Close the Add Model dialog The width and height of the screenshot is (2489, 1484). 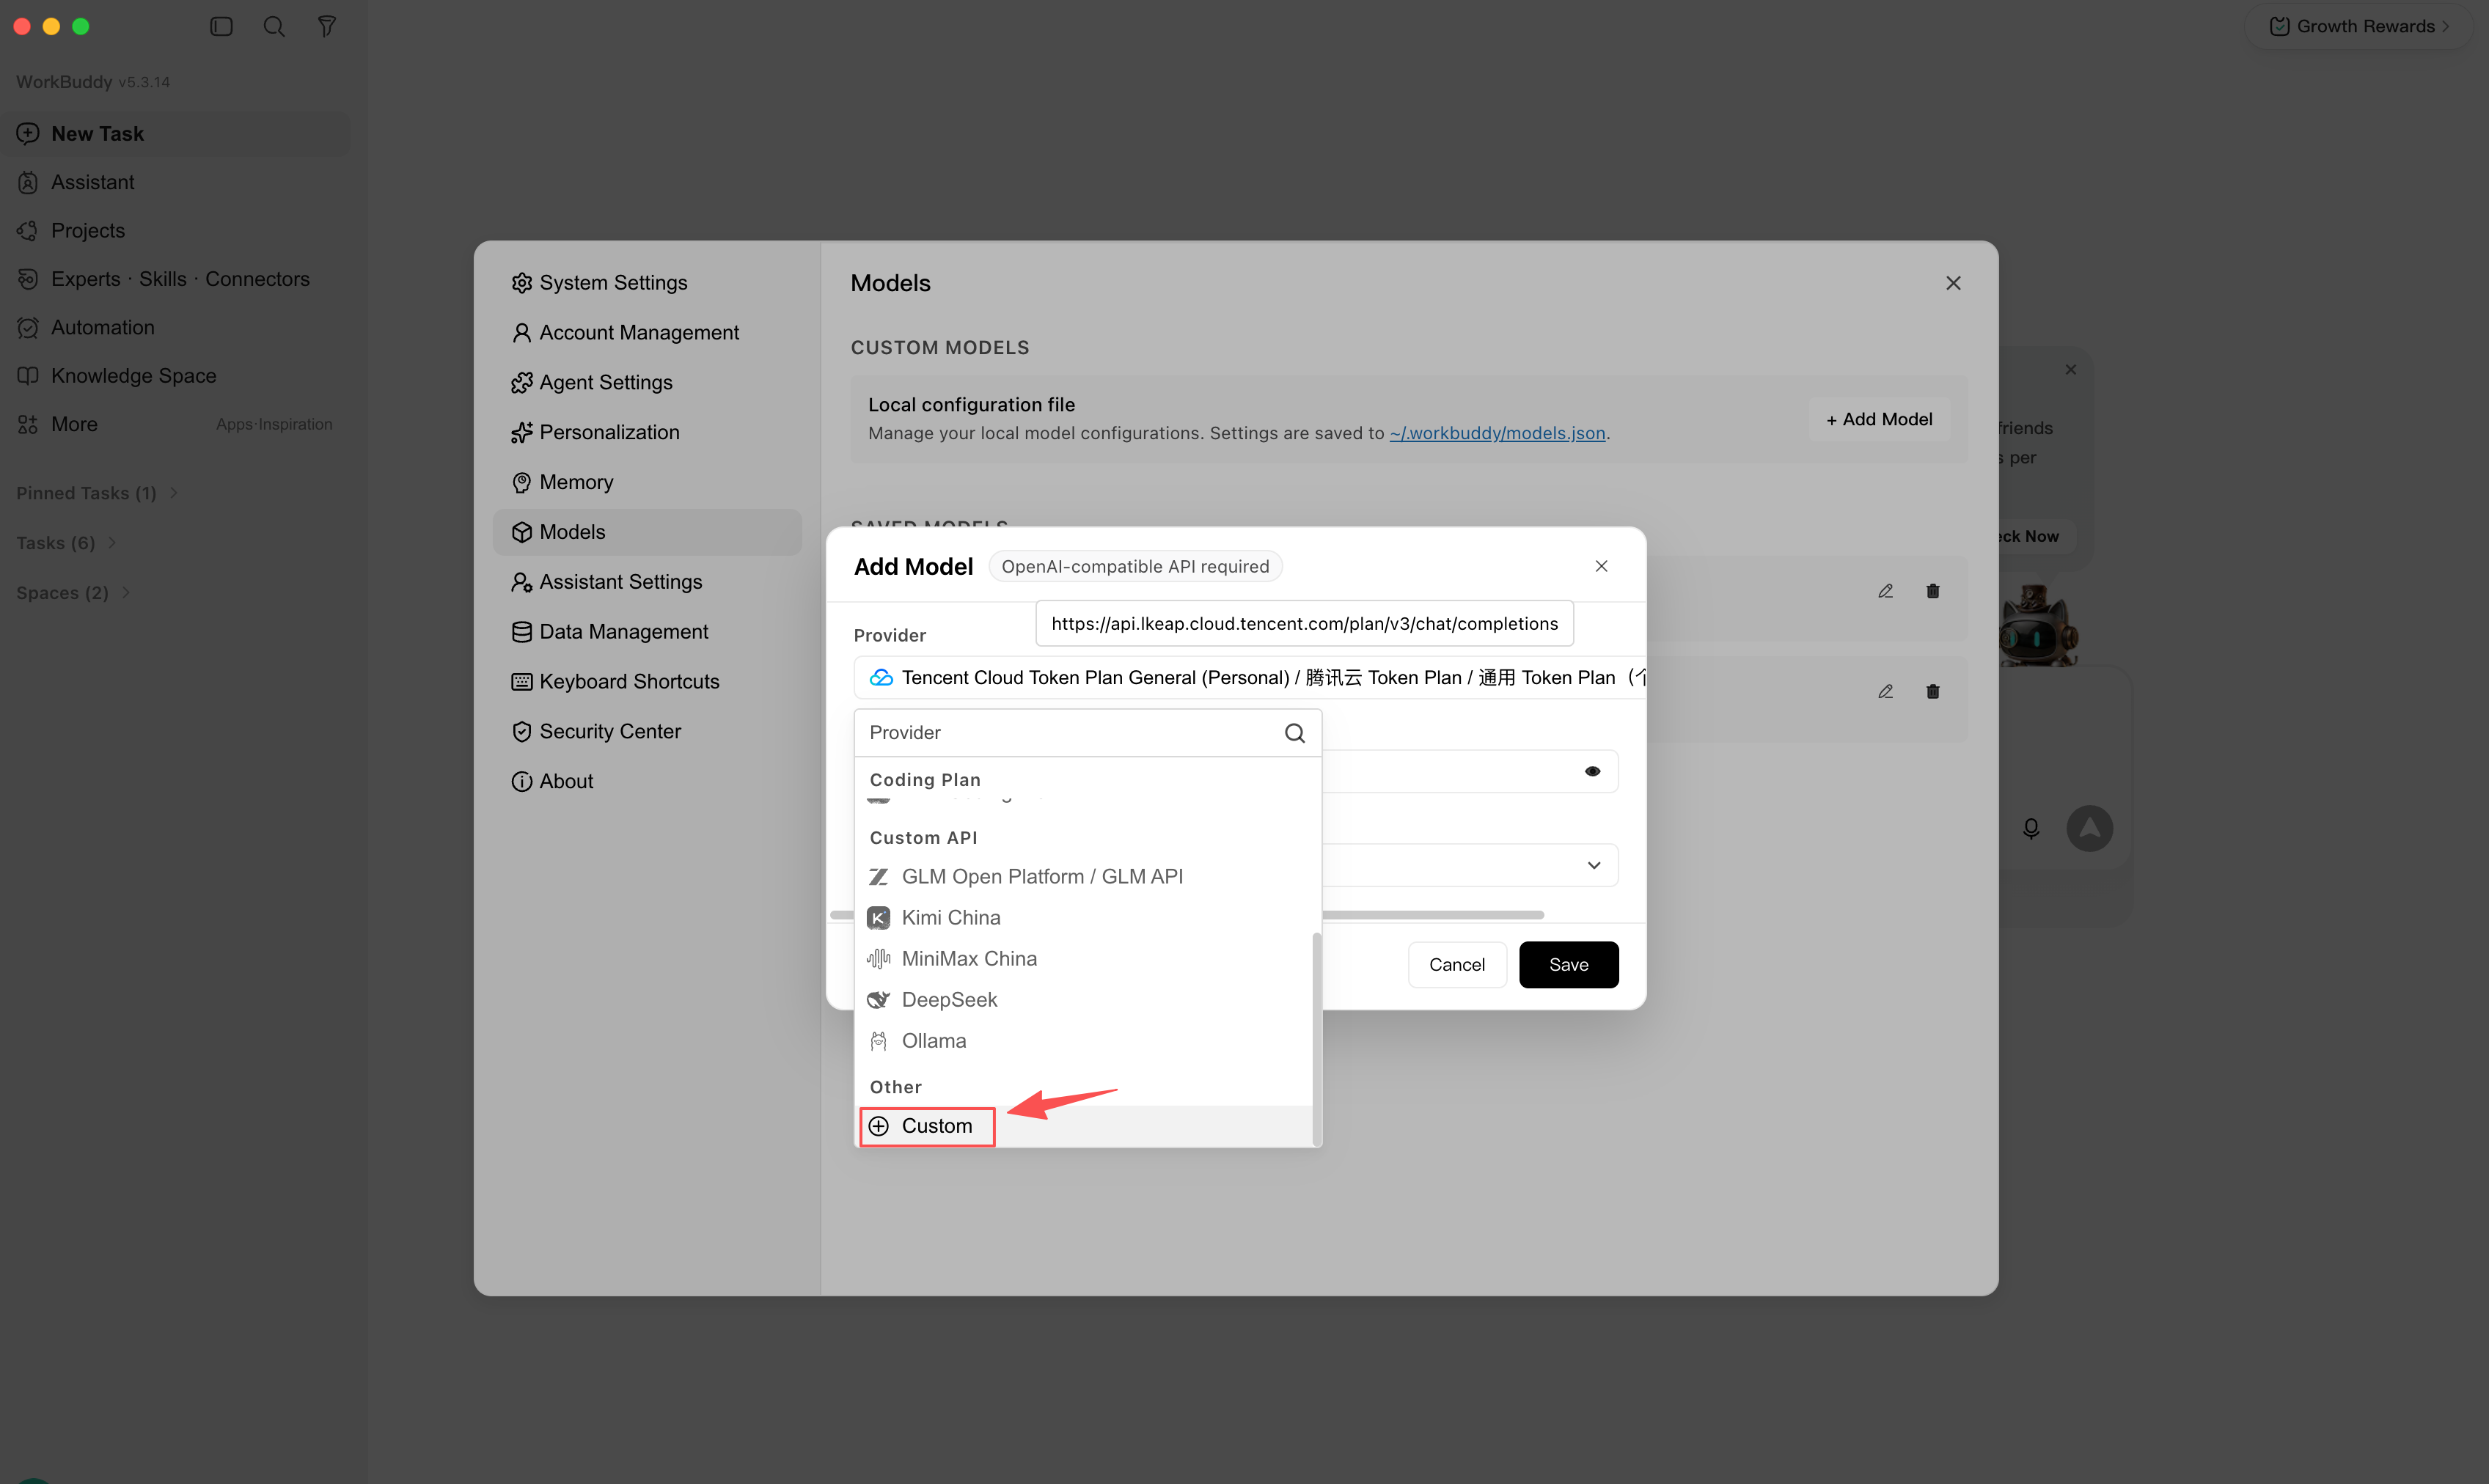[x=1601, y=566]
